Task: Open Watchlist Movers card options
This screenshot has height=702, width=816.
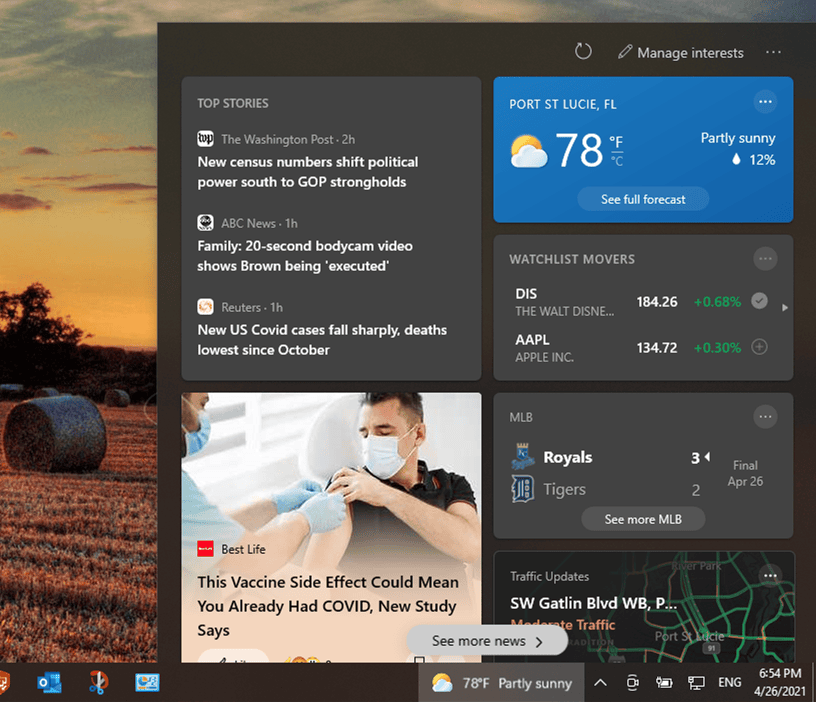Action: pos(765,259)
